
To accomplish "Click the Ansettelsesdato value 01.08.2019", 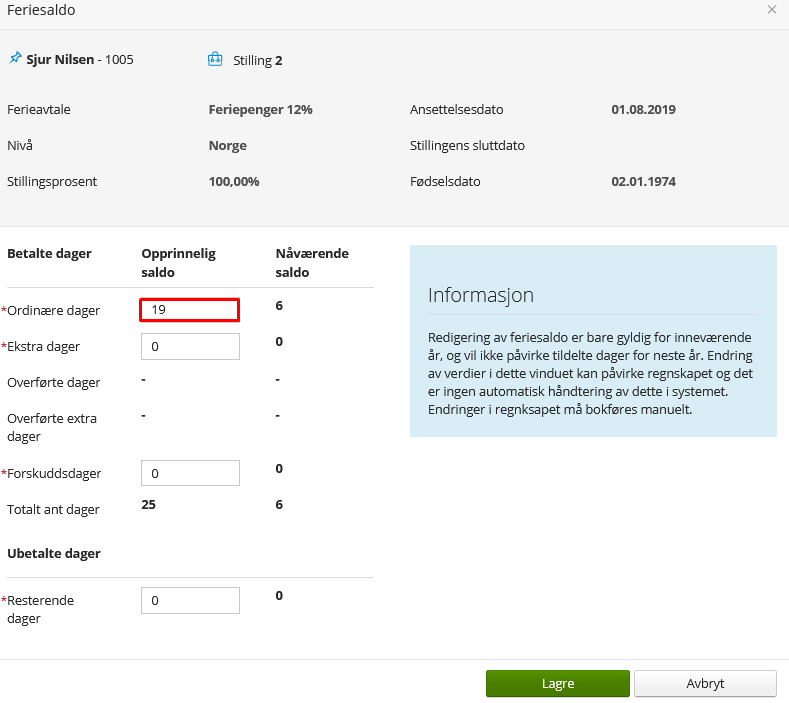I will click(643, 109).
